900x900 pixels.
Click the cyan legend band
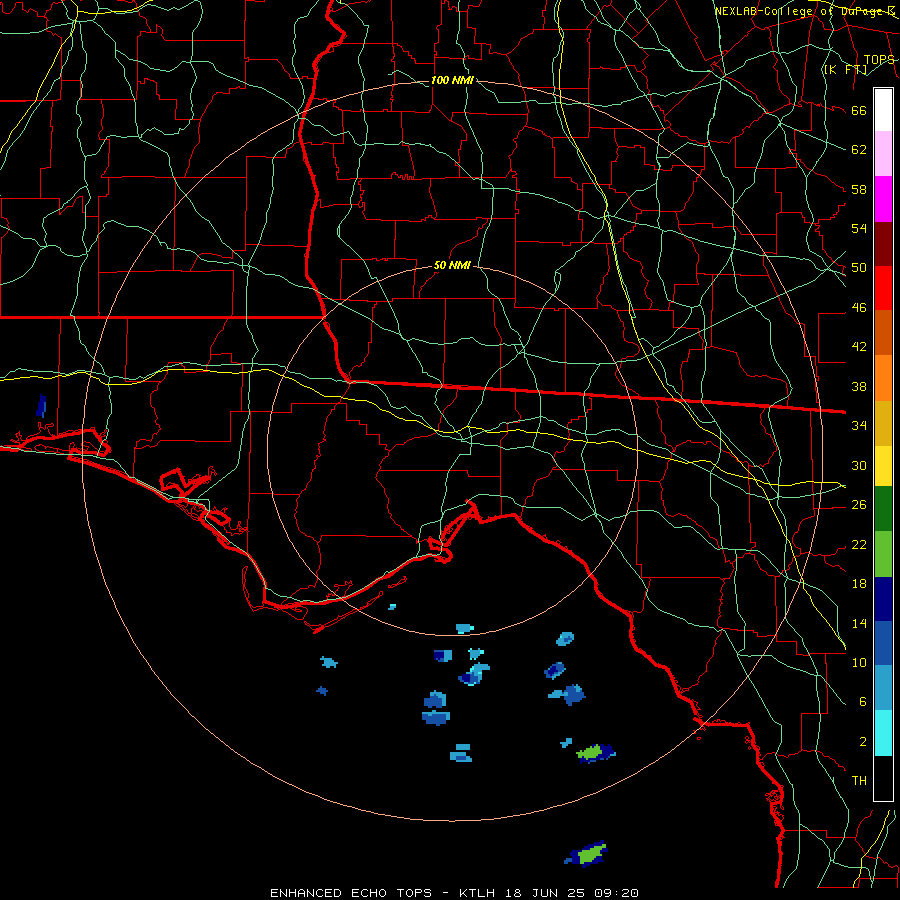[883, 732]
